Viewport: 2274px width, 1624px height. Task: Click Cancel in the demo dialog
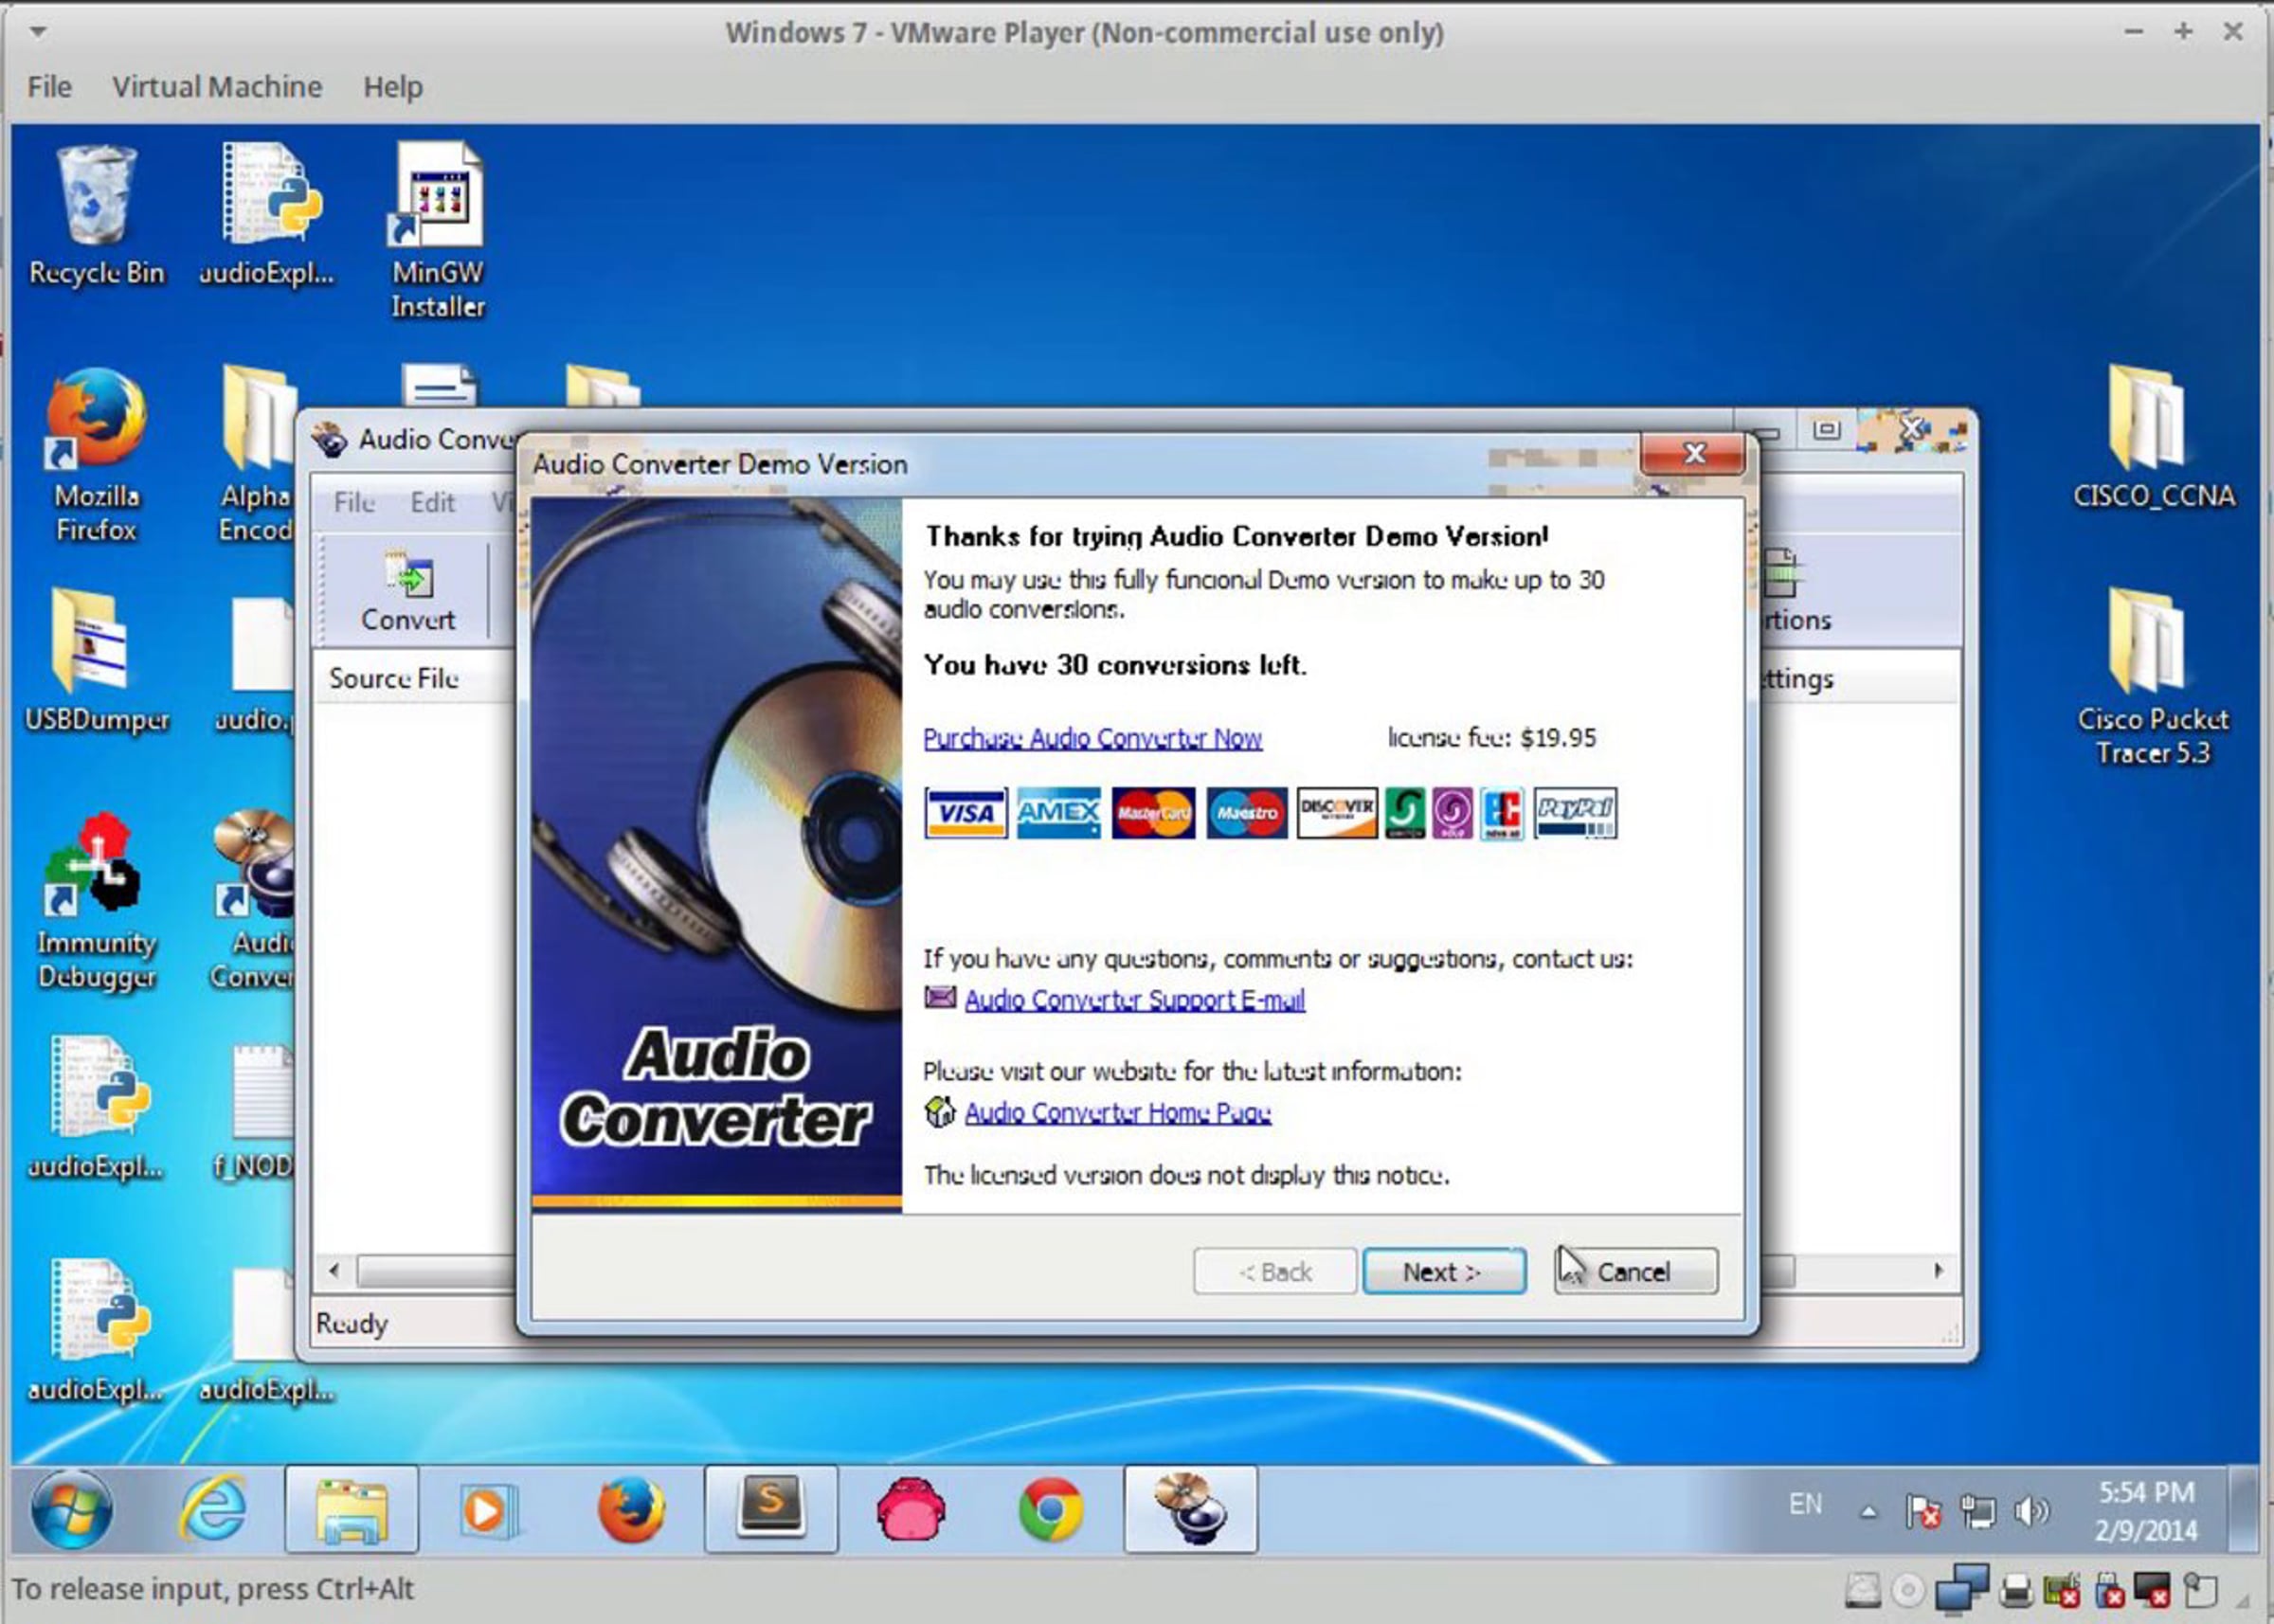(x=1636, y=1271)
